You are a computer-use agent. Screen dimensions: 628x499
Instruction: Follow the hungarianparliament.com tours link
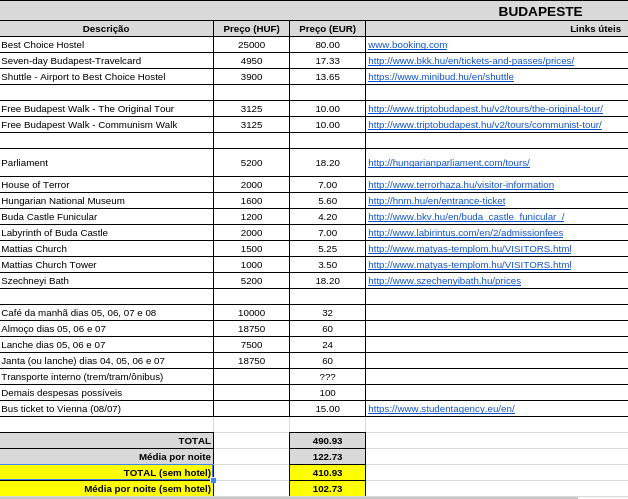pos(448,163)
